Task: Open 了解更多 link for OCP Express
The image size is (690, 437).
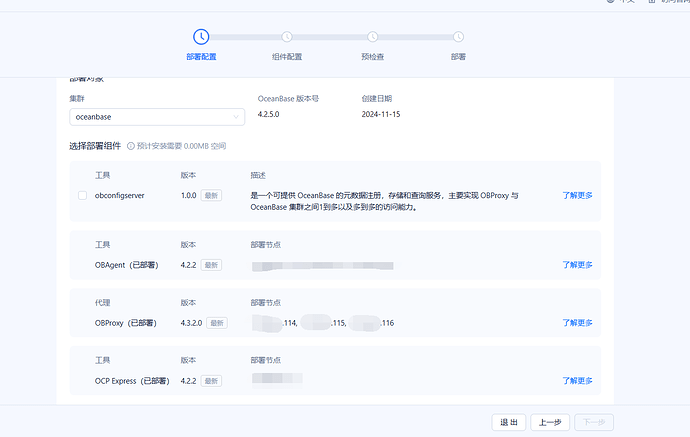Action: tap(577, 381)
